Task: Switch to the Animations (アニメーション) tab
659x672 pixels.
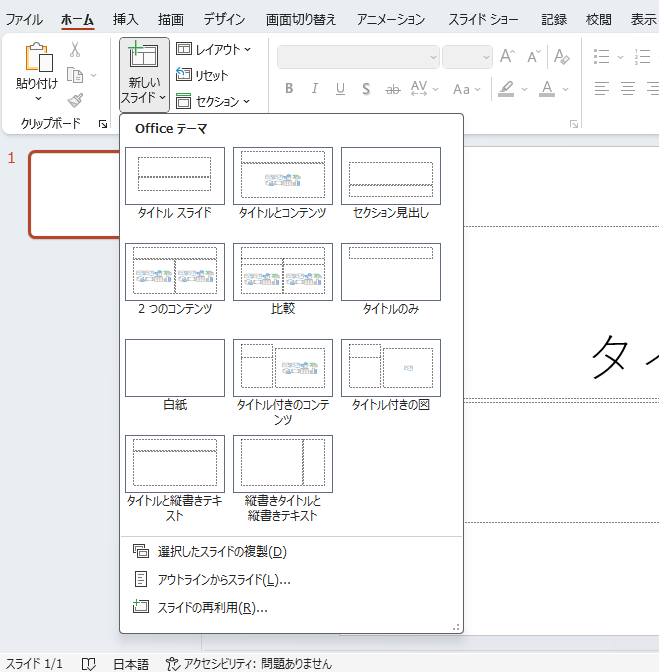Action: click(x=391, y=19)
